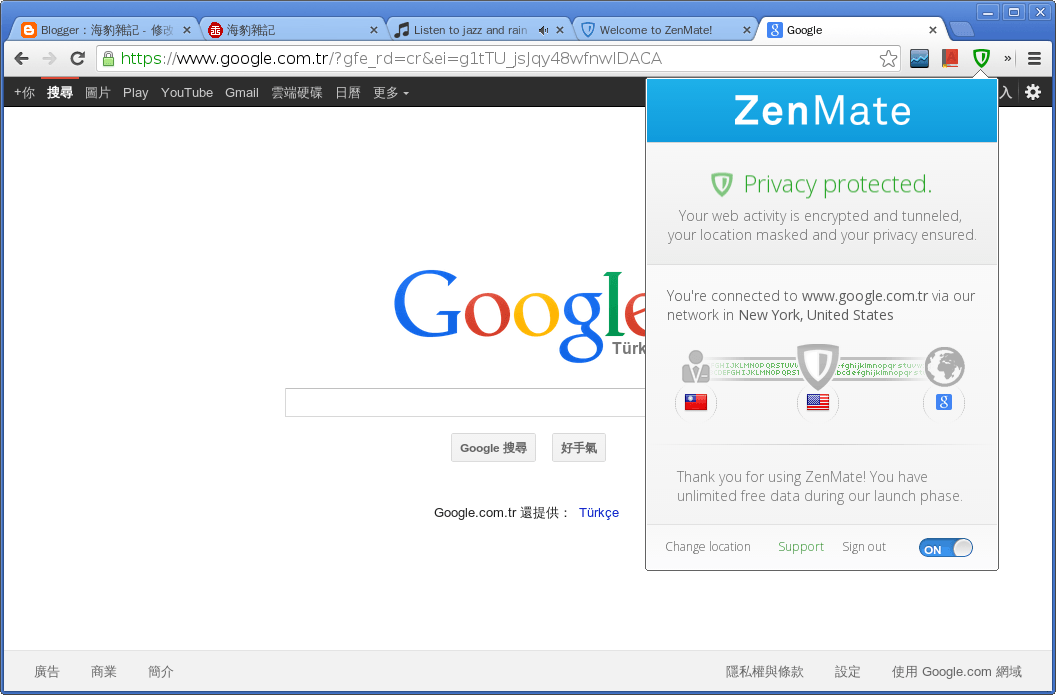1056x695 pixels.
Task: Switch ZenMate protection off with the ON toggle
Action: tap(944, 547)
